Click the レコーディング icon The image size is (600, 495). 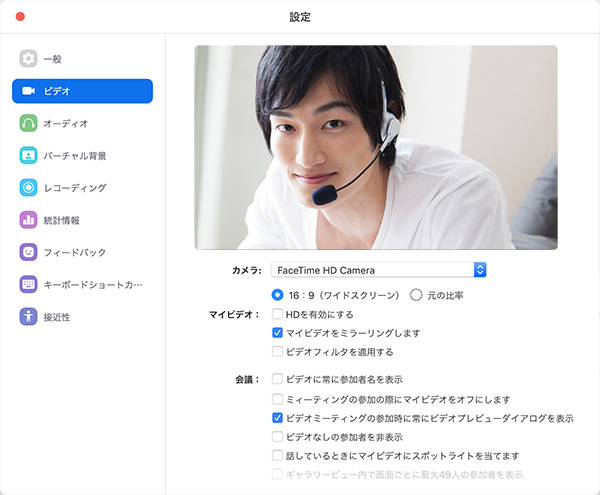(29, 187)
